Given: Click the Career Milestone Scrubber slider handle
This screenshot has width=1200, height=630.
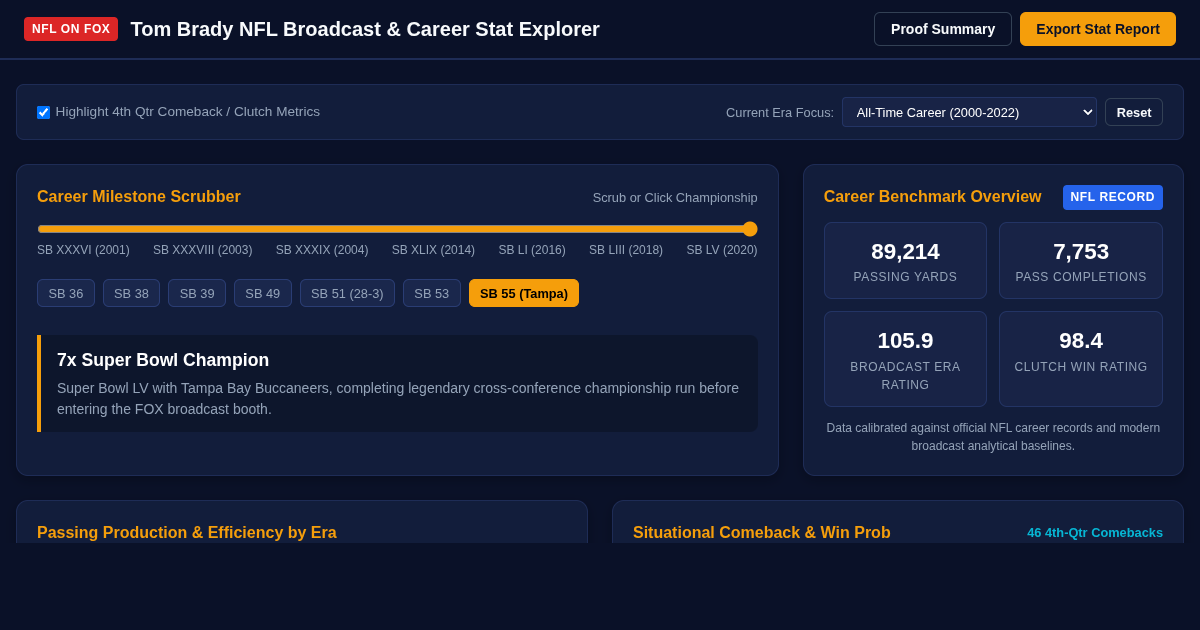Looking at the screenshot, I should click(750, 229).
